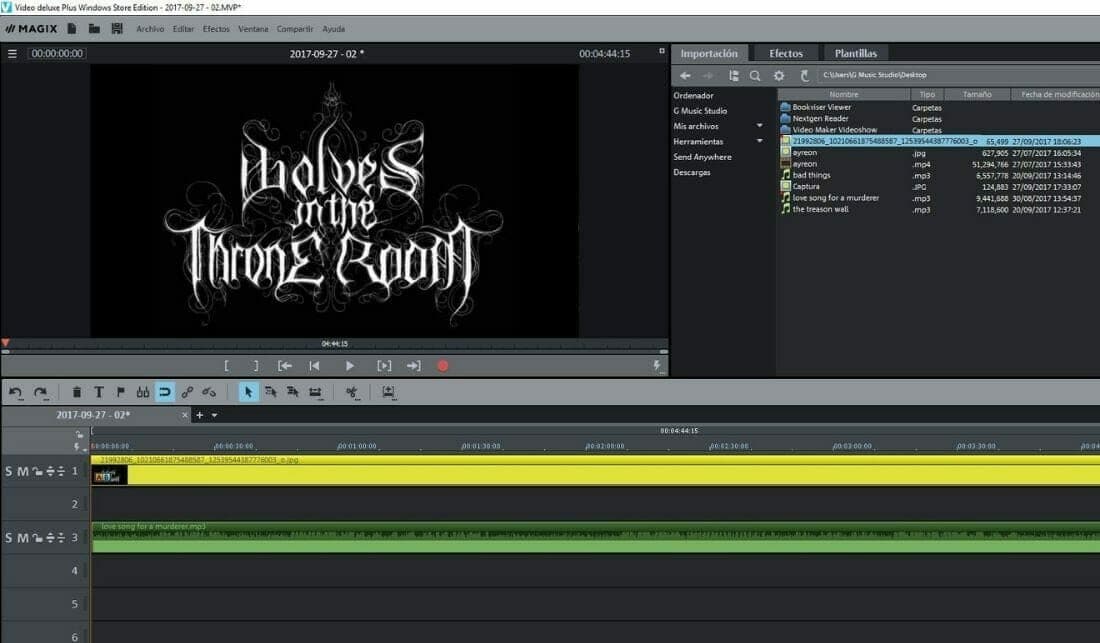Mute track 3 with M button
1100x643 pixels.
click(22, 538)
